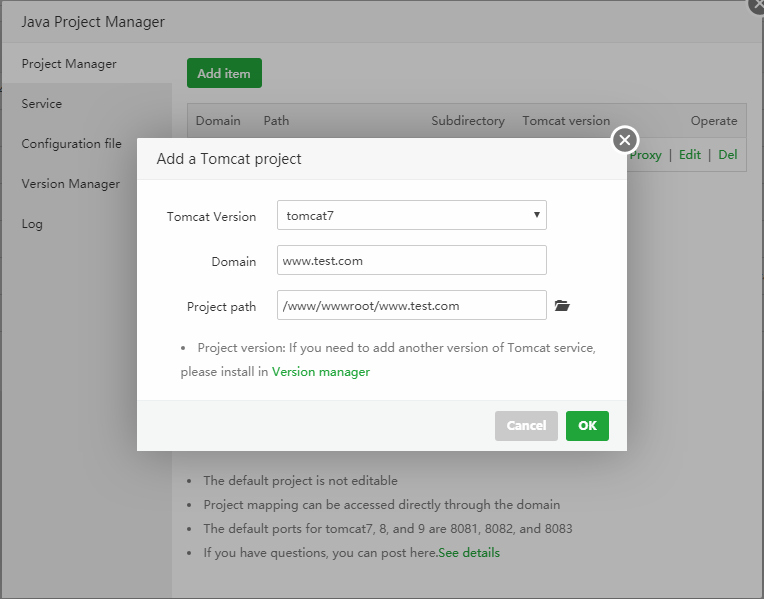Open the Version manager link in dialog
764x599 pixels.
pos(321,372)
